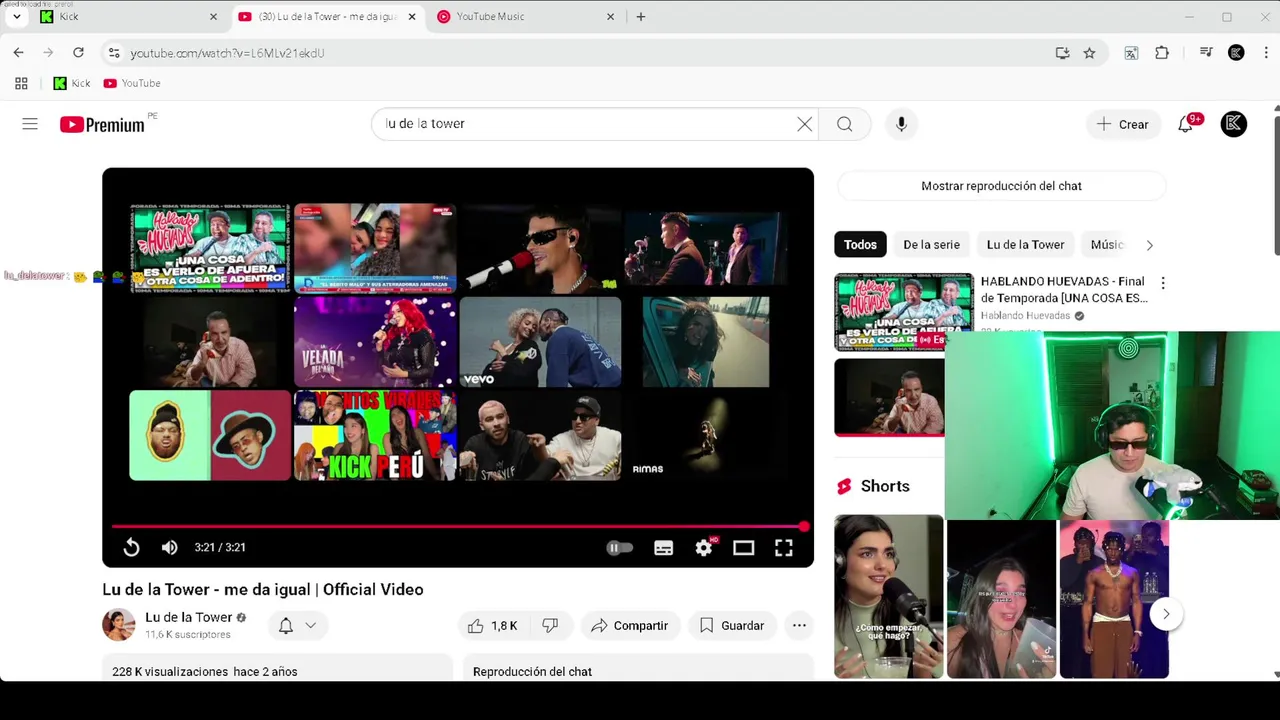The width and height of the screenshot is (1280, 720).
Task: Enter fullscreen mode in the player
Action: (784, 547)
